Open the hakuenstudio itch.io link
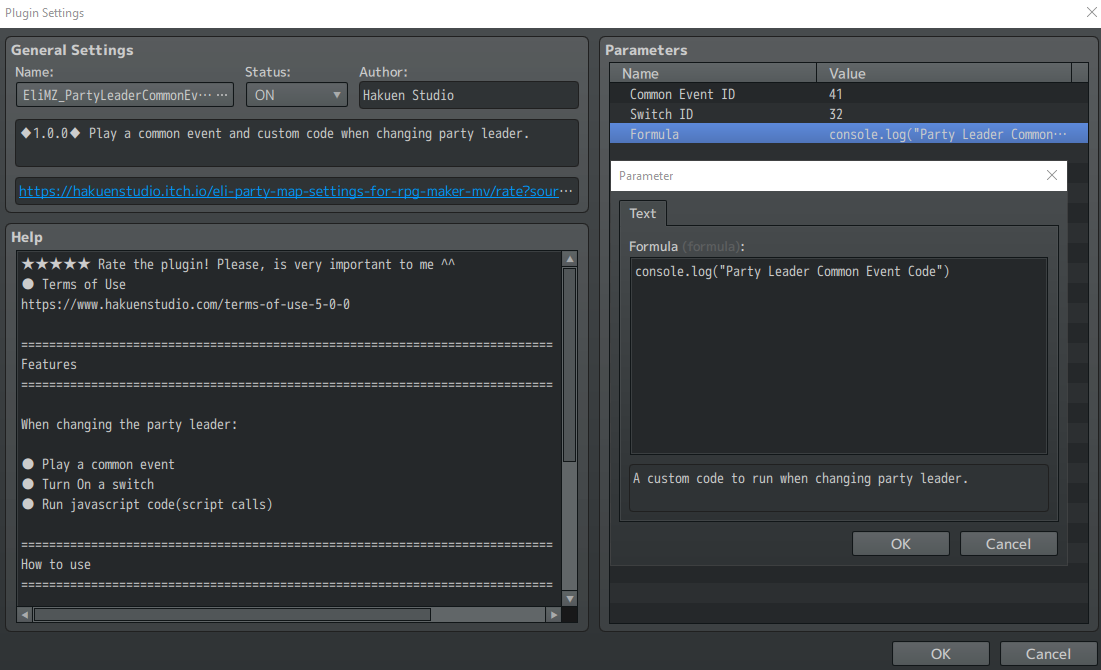This screenshot has height=670, width=1101. [297, 190]
